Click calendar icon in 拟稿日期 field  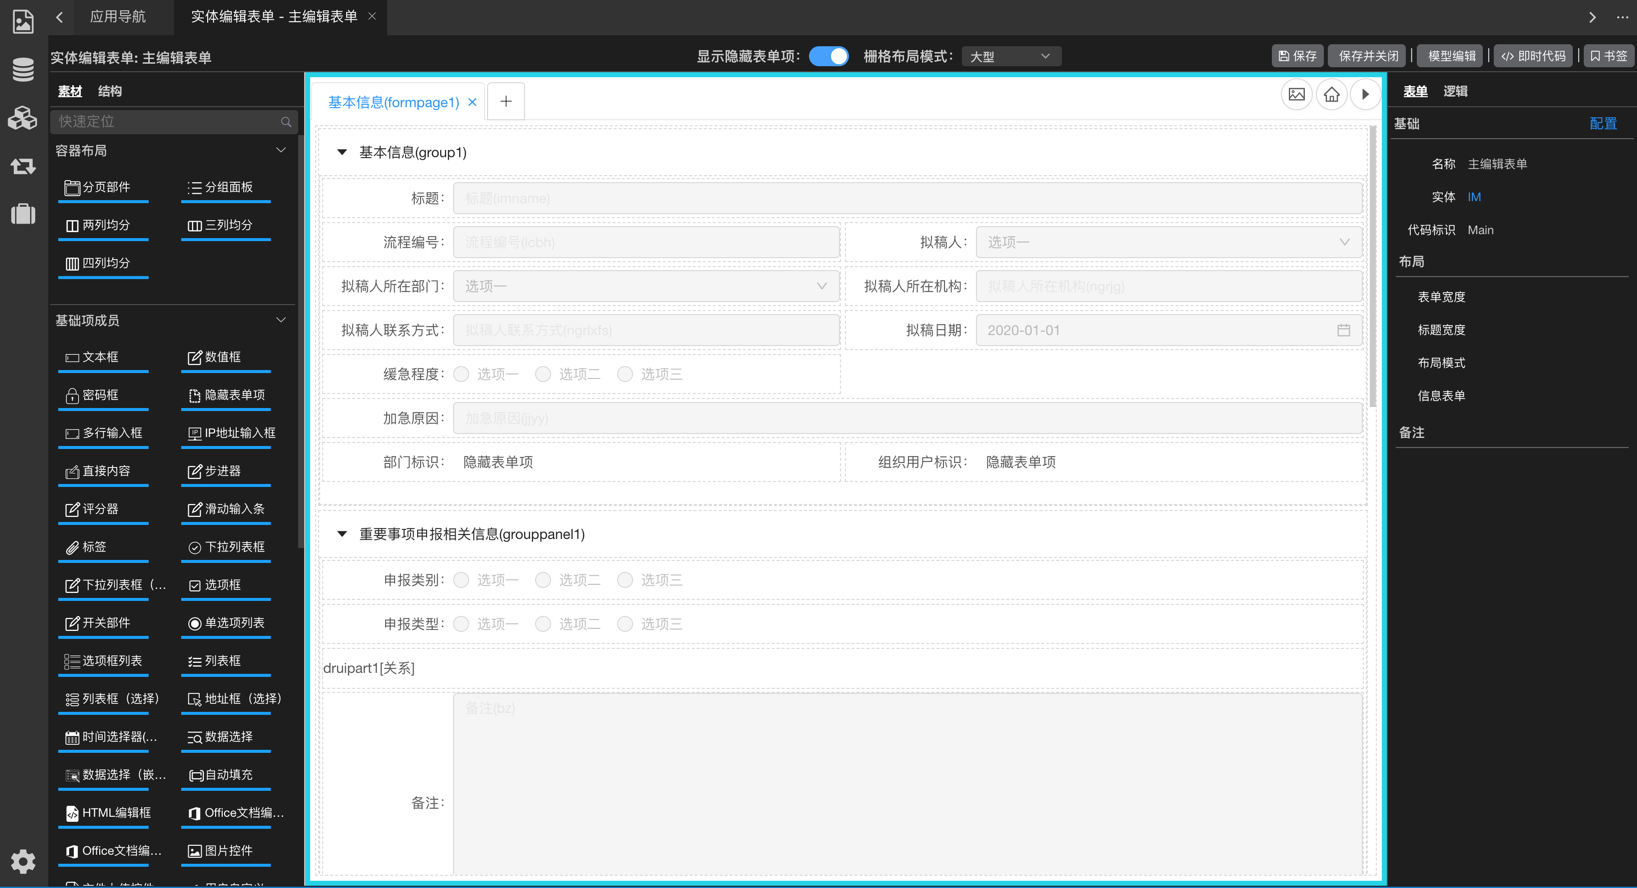click(1343, 330)
